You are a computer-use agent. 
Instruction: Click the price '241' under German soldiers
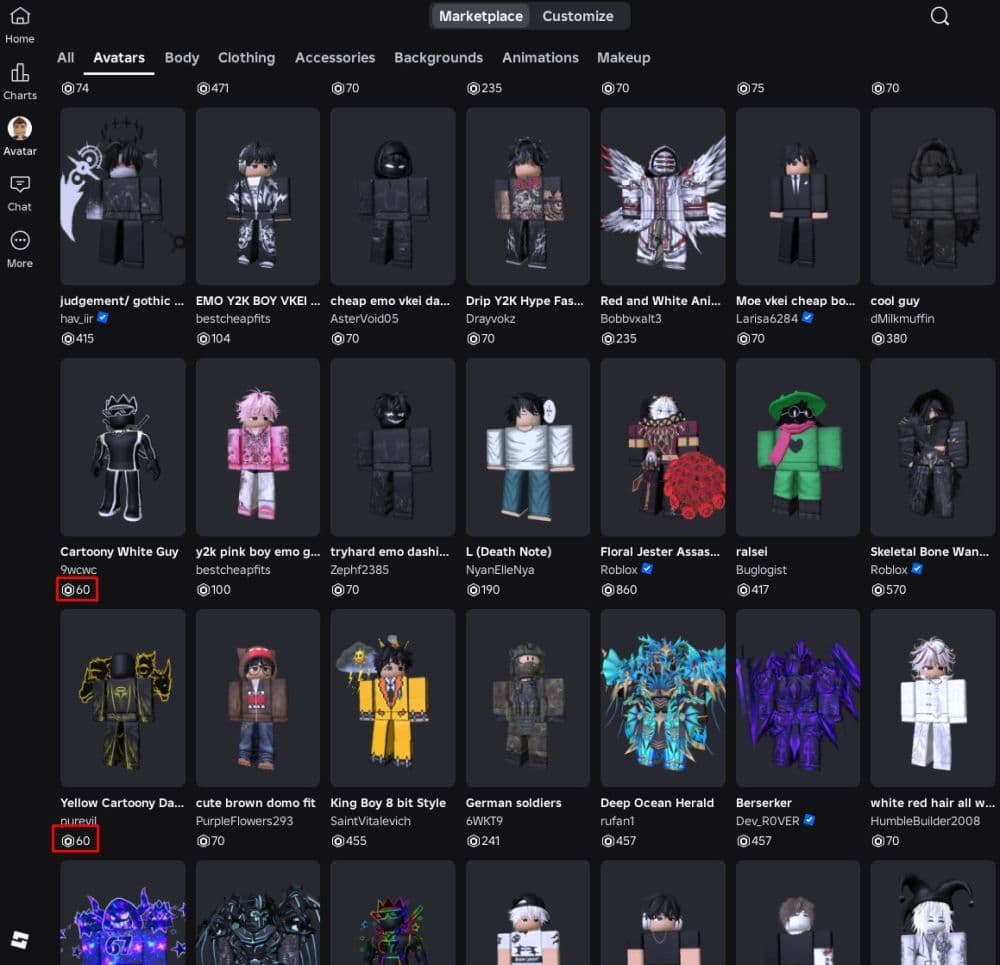490,841
